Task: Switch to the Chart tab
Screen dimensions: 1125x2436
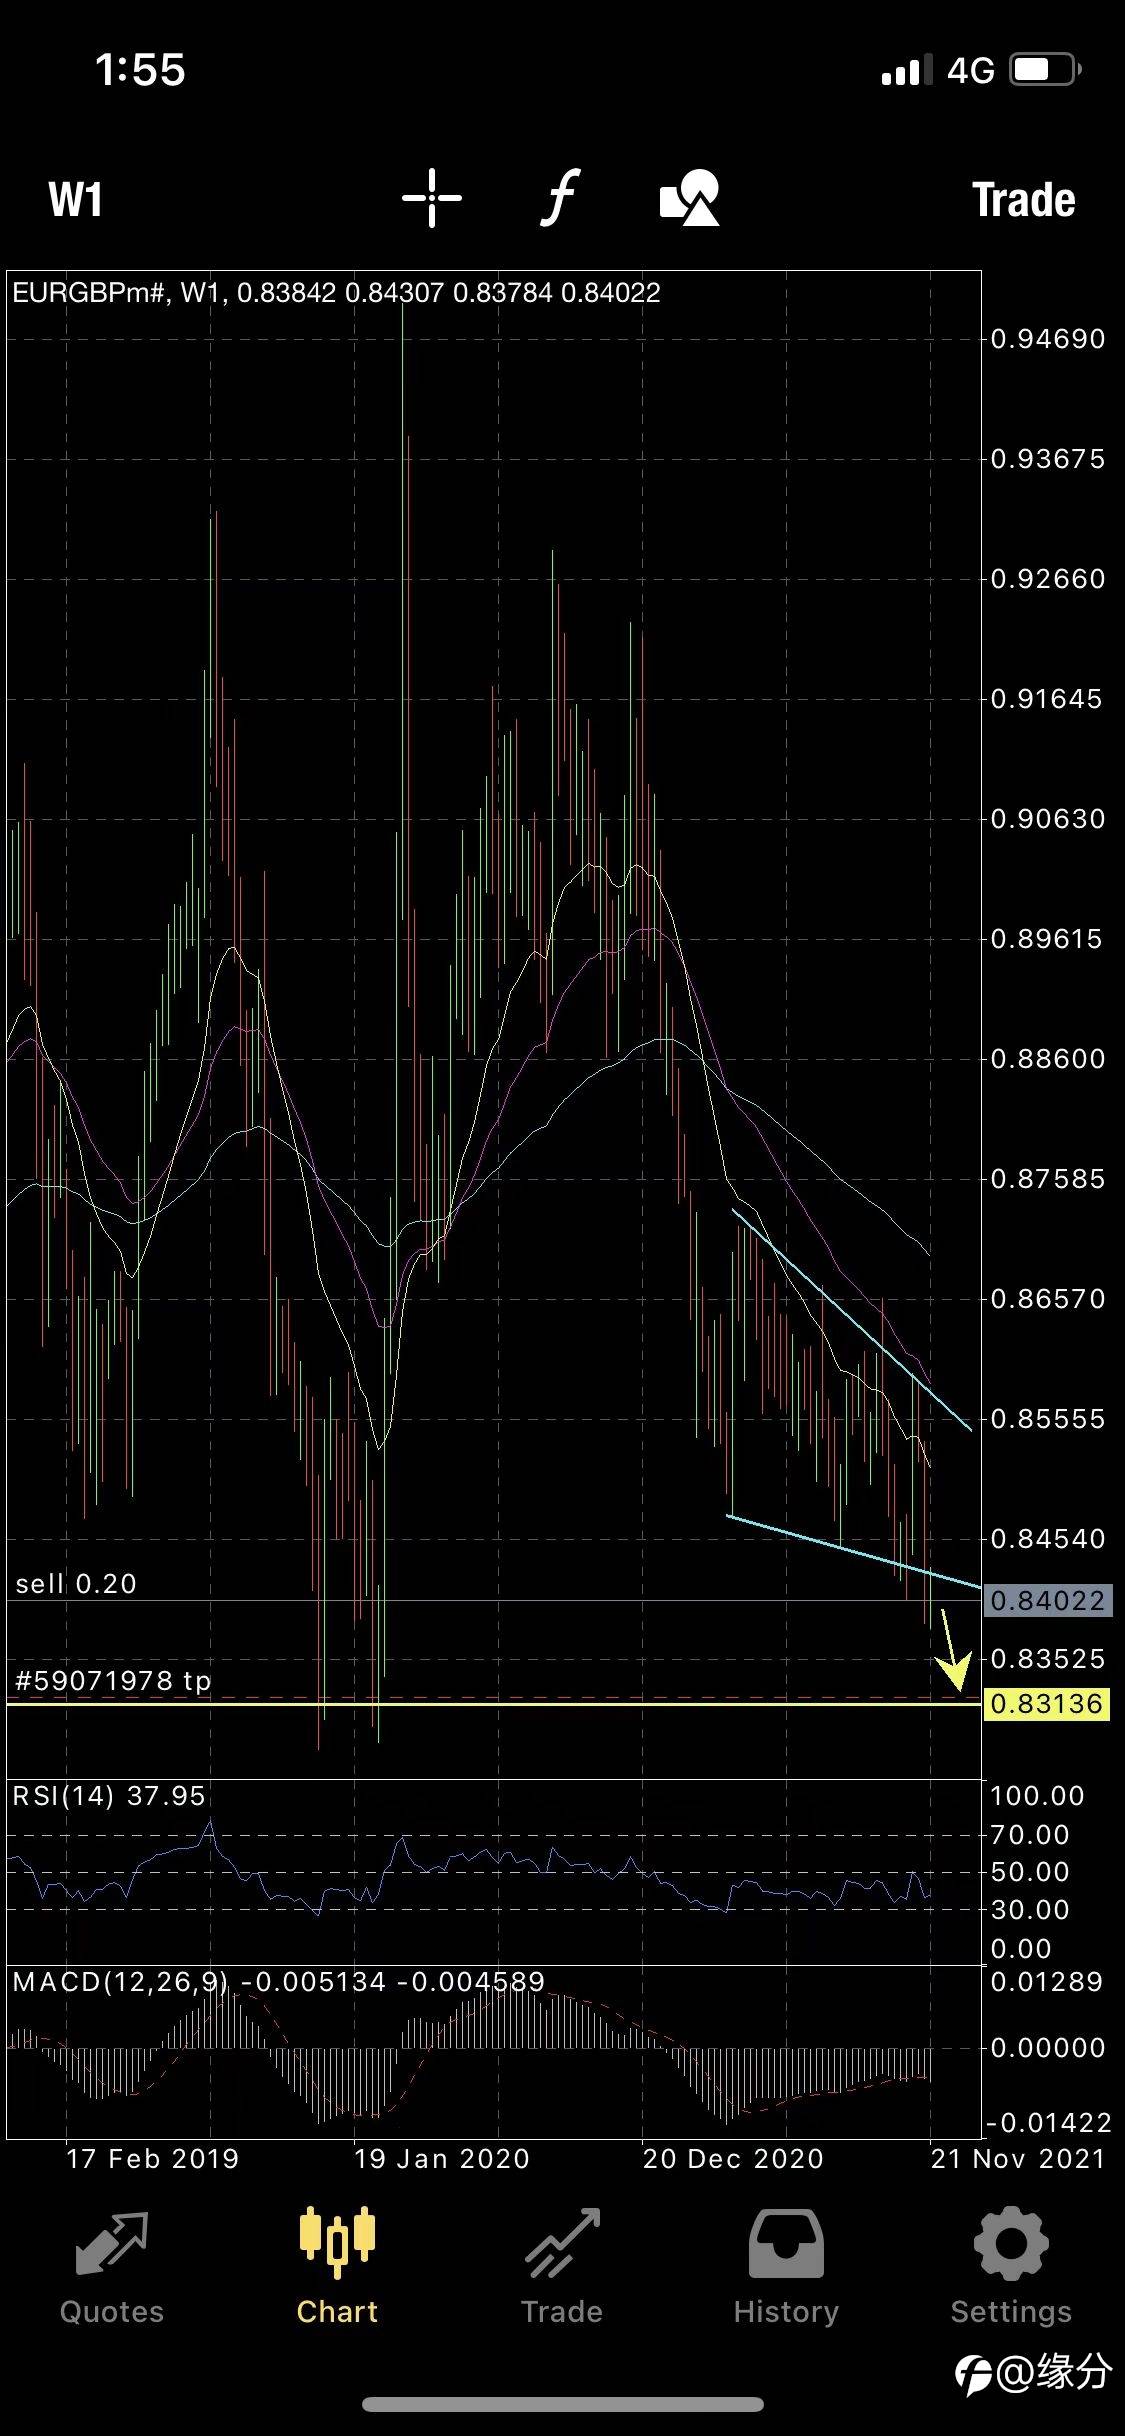Action: 337,2267
